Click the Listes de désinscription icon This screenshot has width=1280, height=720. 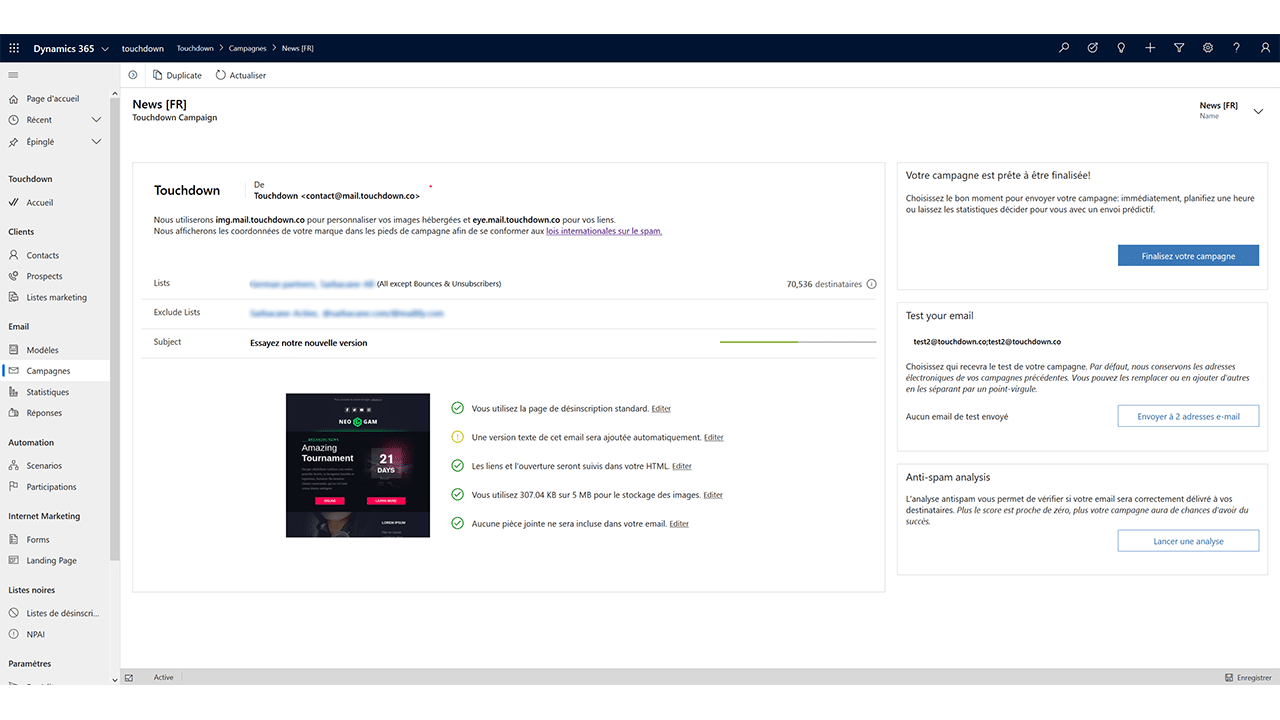tap(14, 613)
